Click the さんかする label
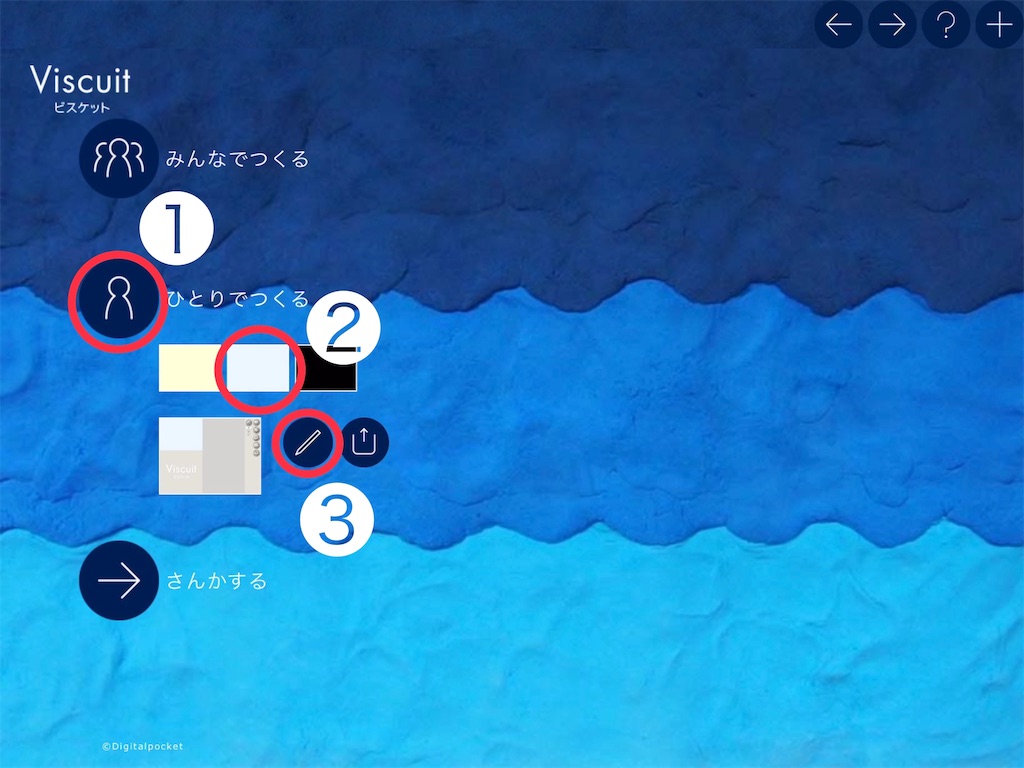 coord(217,581)
